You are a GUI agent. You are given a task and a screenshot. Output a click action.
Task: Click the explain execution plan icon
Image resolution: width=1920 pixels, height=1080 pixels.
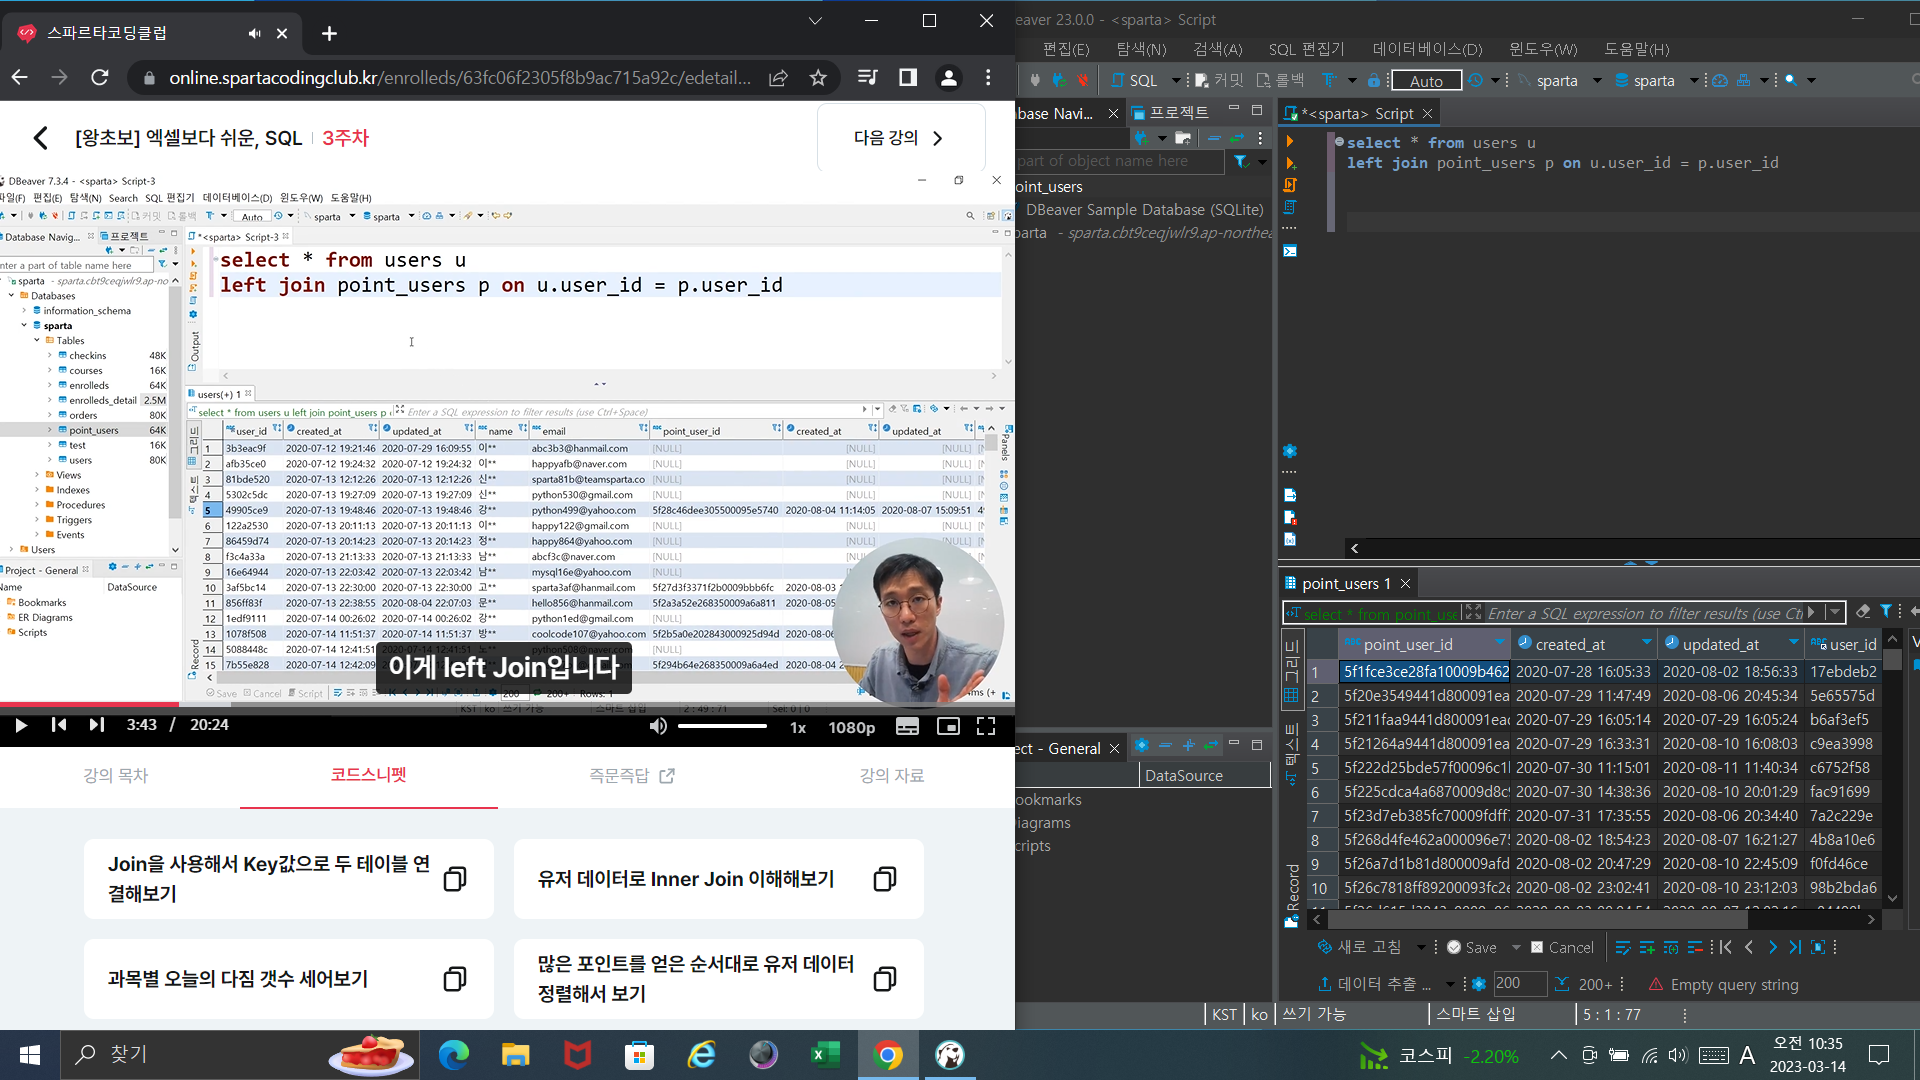pyautogui.click(x=1290, y=207)
